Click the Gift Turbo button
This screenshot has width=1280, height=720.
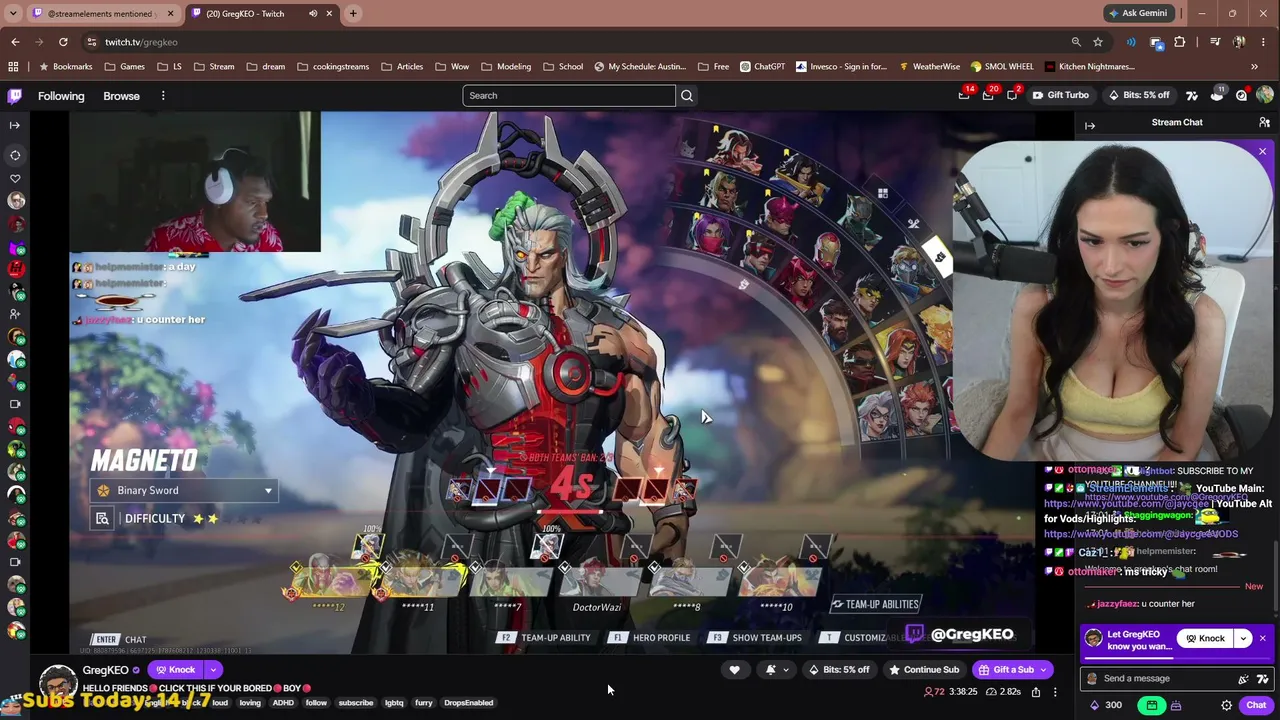[1060, 96]
